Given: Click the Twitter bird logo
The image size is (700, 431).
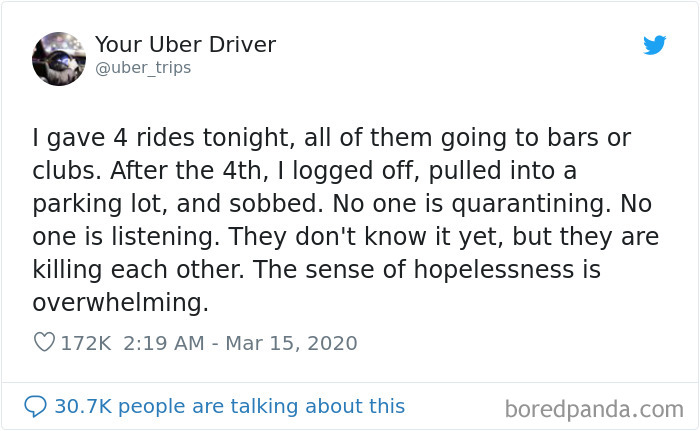Looking at the screenshot, I should 654,45.
